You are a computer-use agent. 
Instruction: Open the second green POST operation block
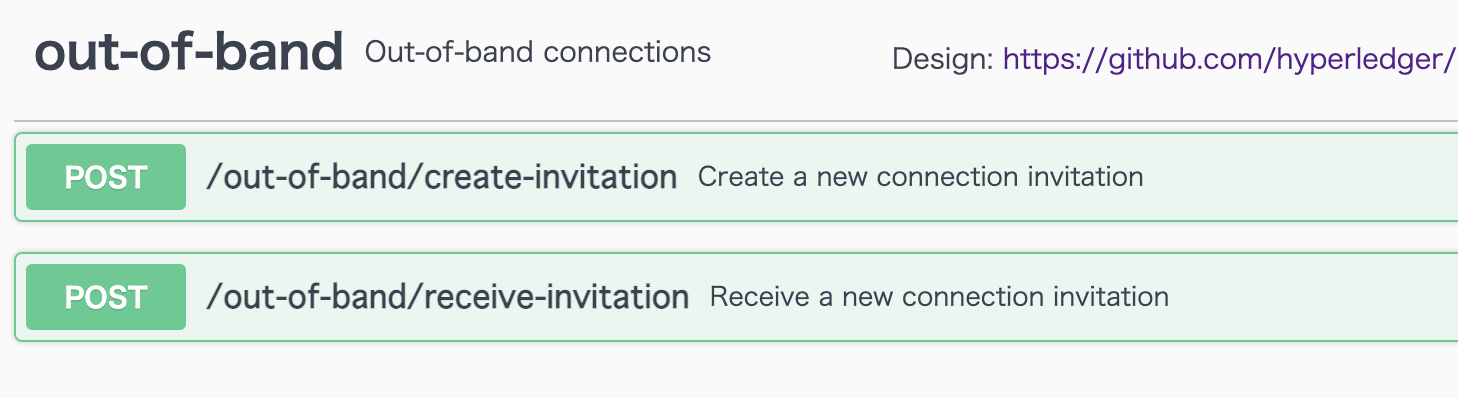point(736,297)
